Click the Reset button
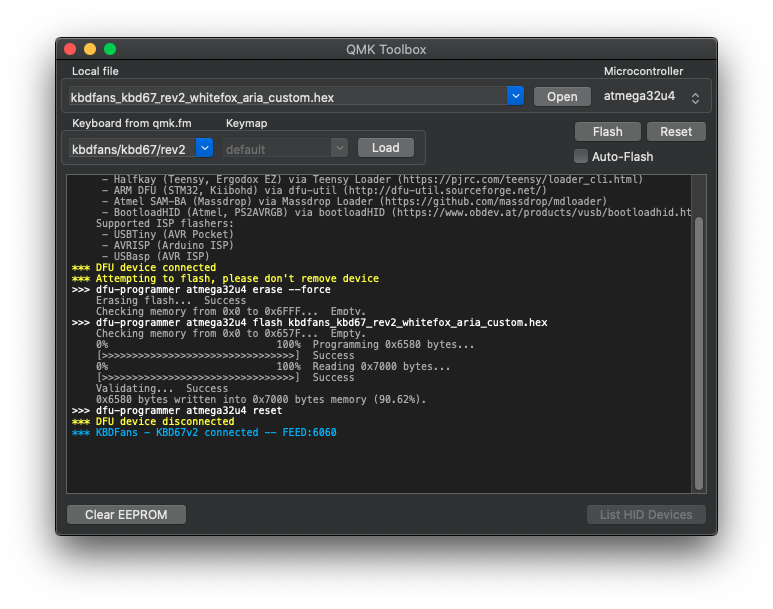Image resolution: width=773 pixels, height=609 pixels. [676, 132]
